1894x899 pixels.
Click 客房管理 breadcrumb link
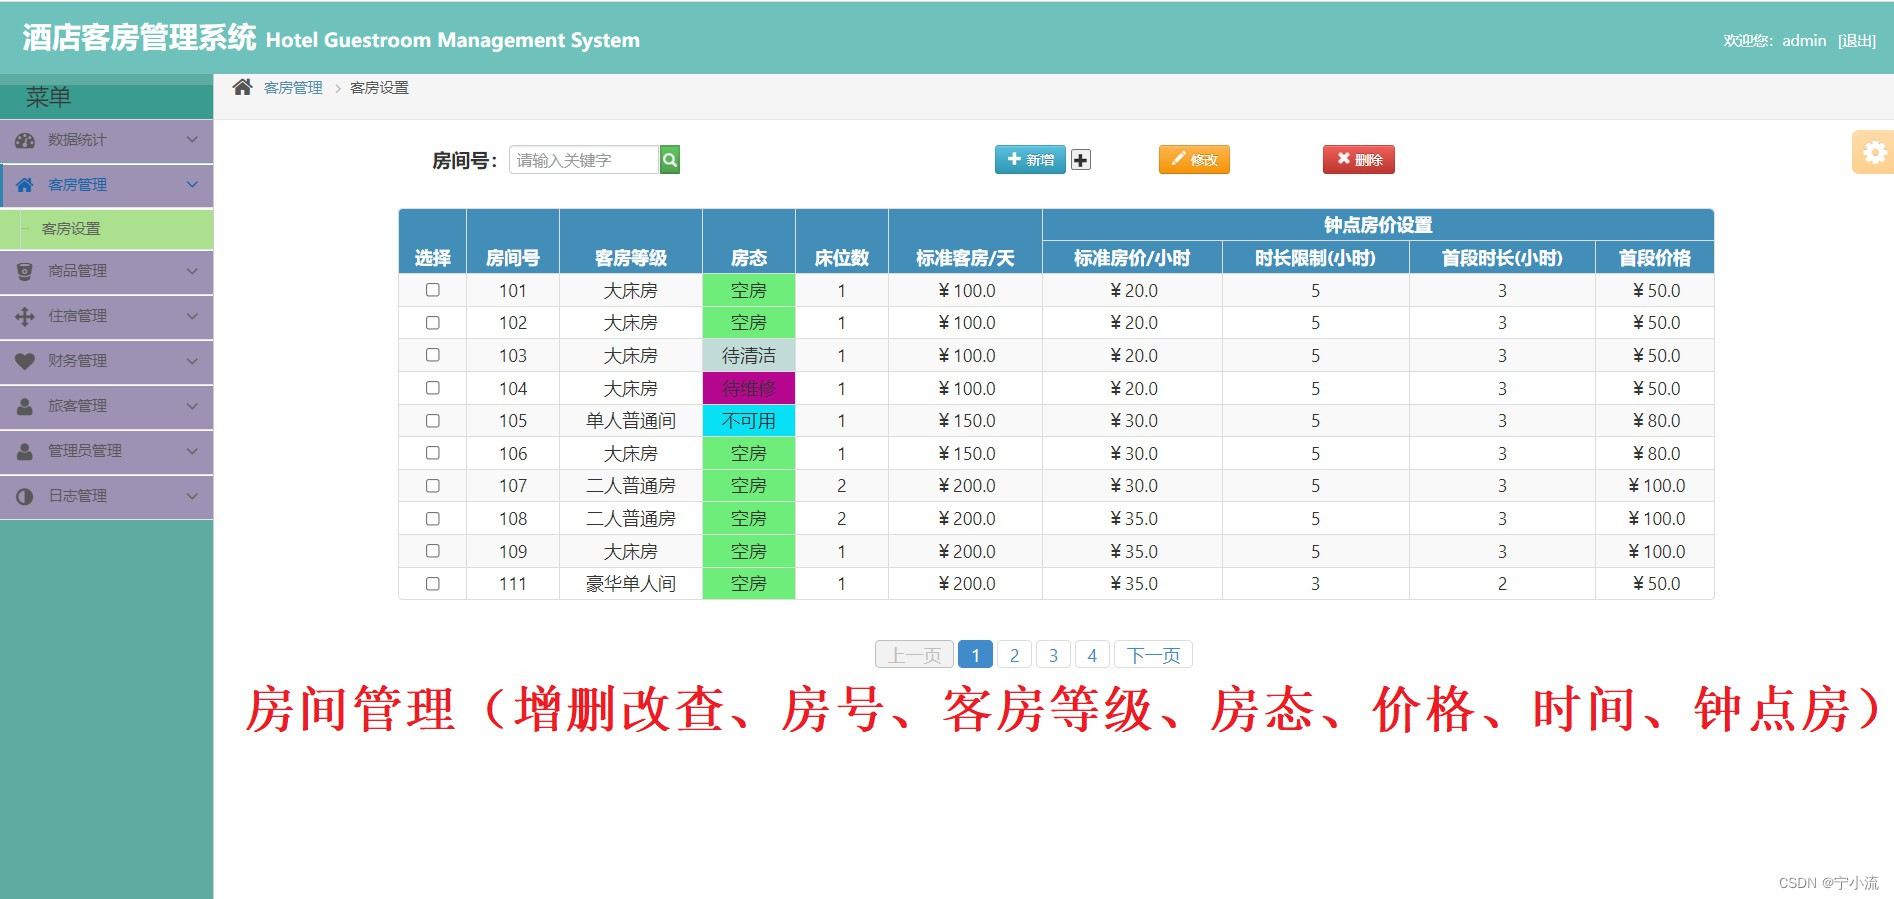pyautogui.click(x=293, y=88)
